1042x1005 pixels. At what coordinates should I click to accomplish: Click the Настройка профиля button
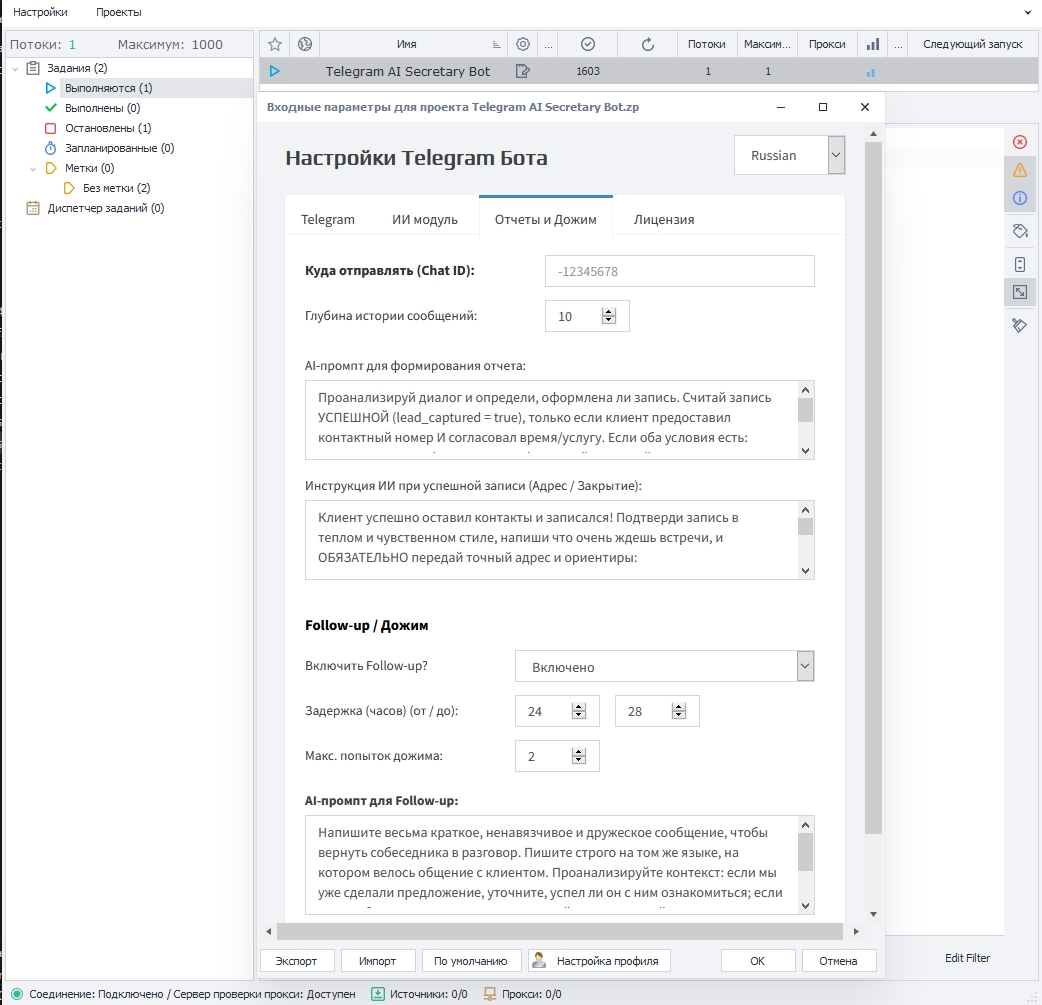pos(599,960)
